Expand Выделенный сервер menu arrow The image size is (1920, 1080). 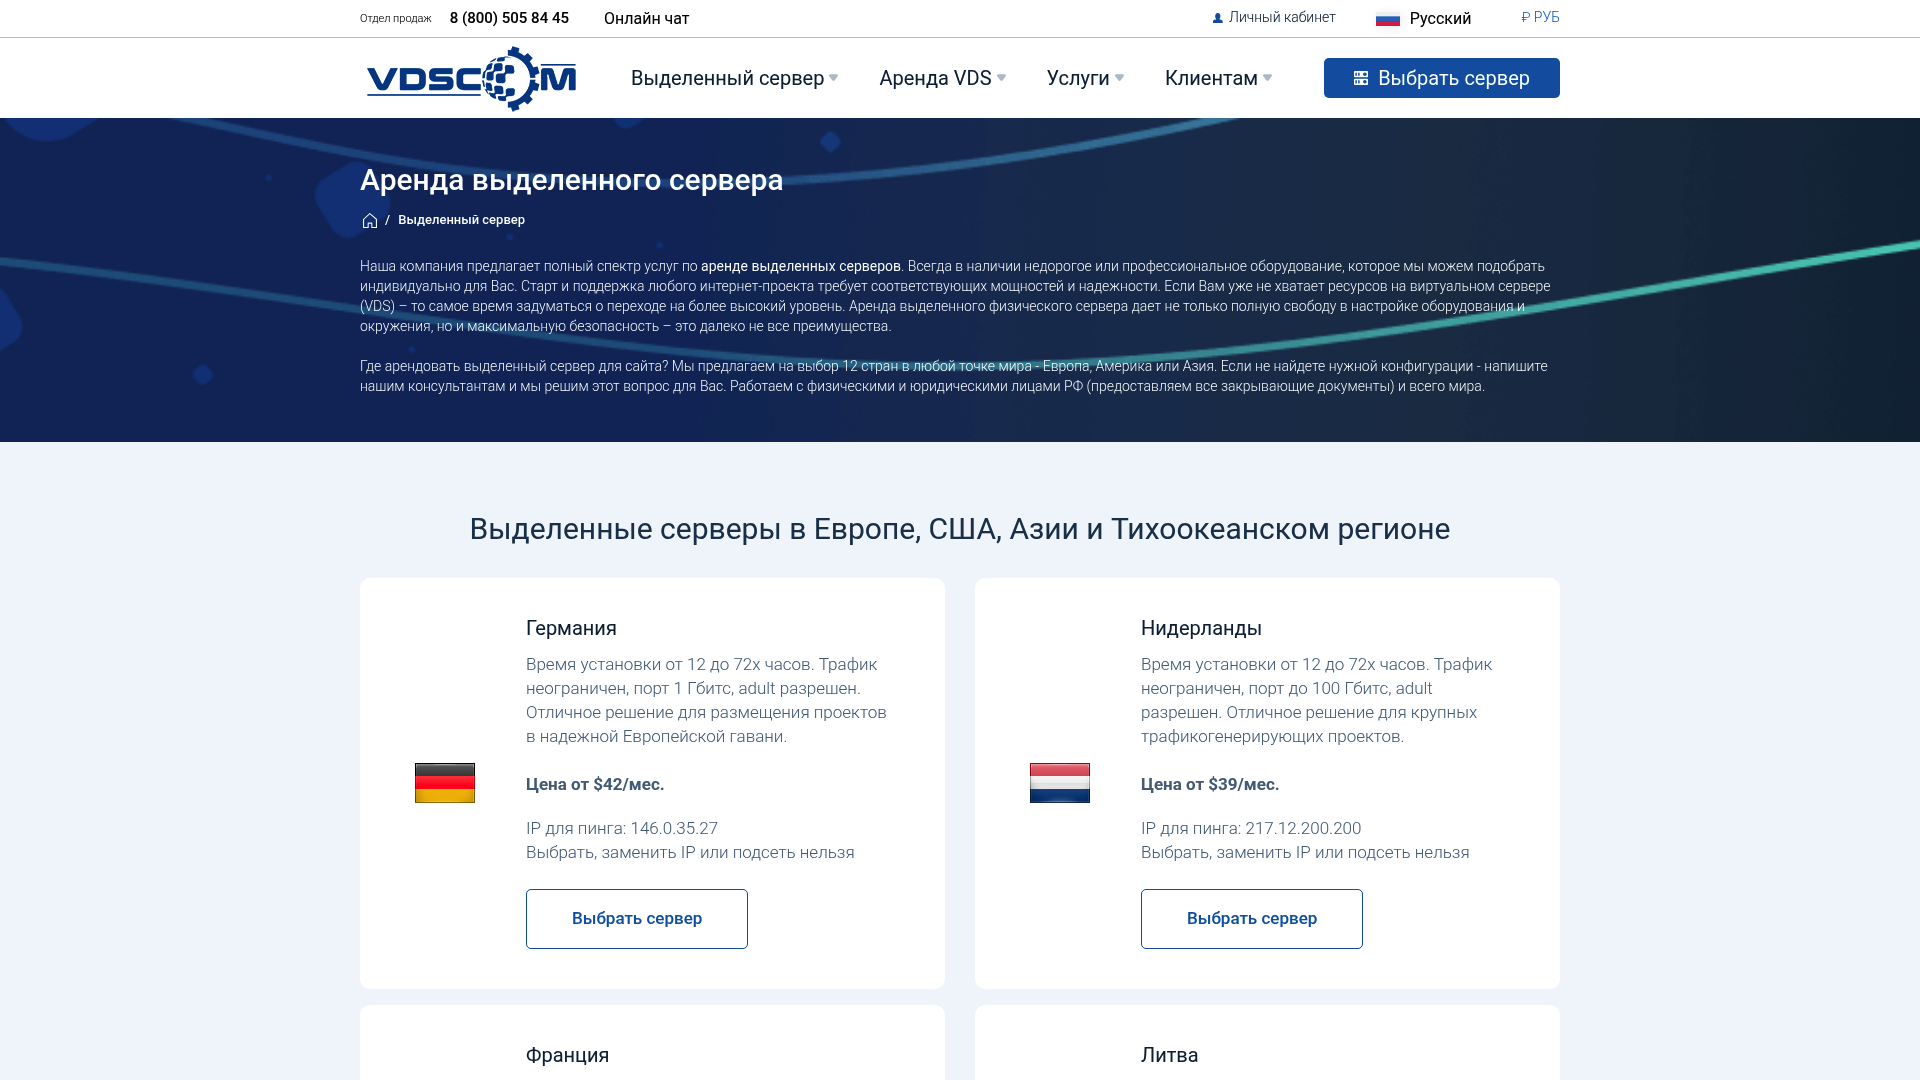[834, 78]
